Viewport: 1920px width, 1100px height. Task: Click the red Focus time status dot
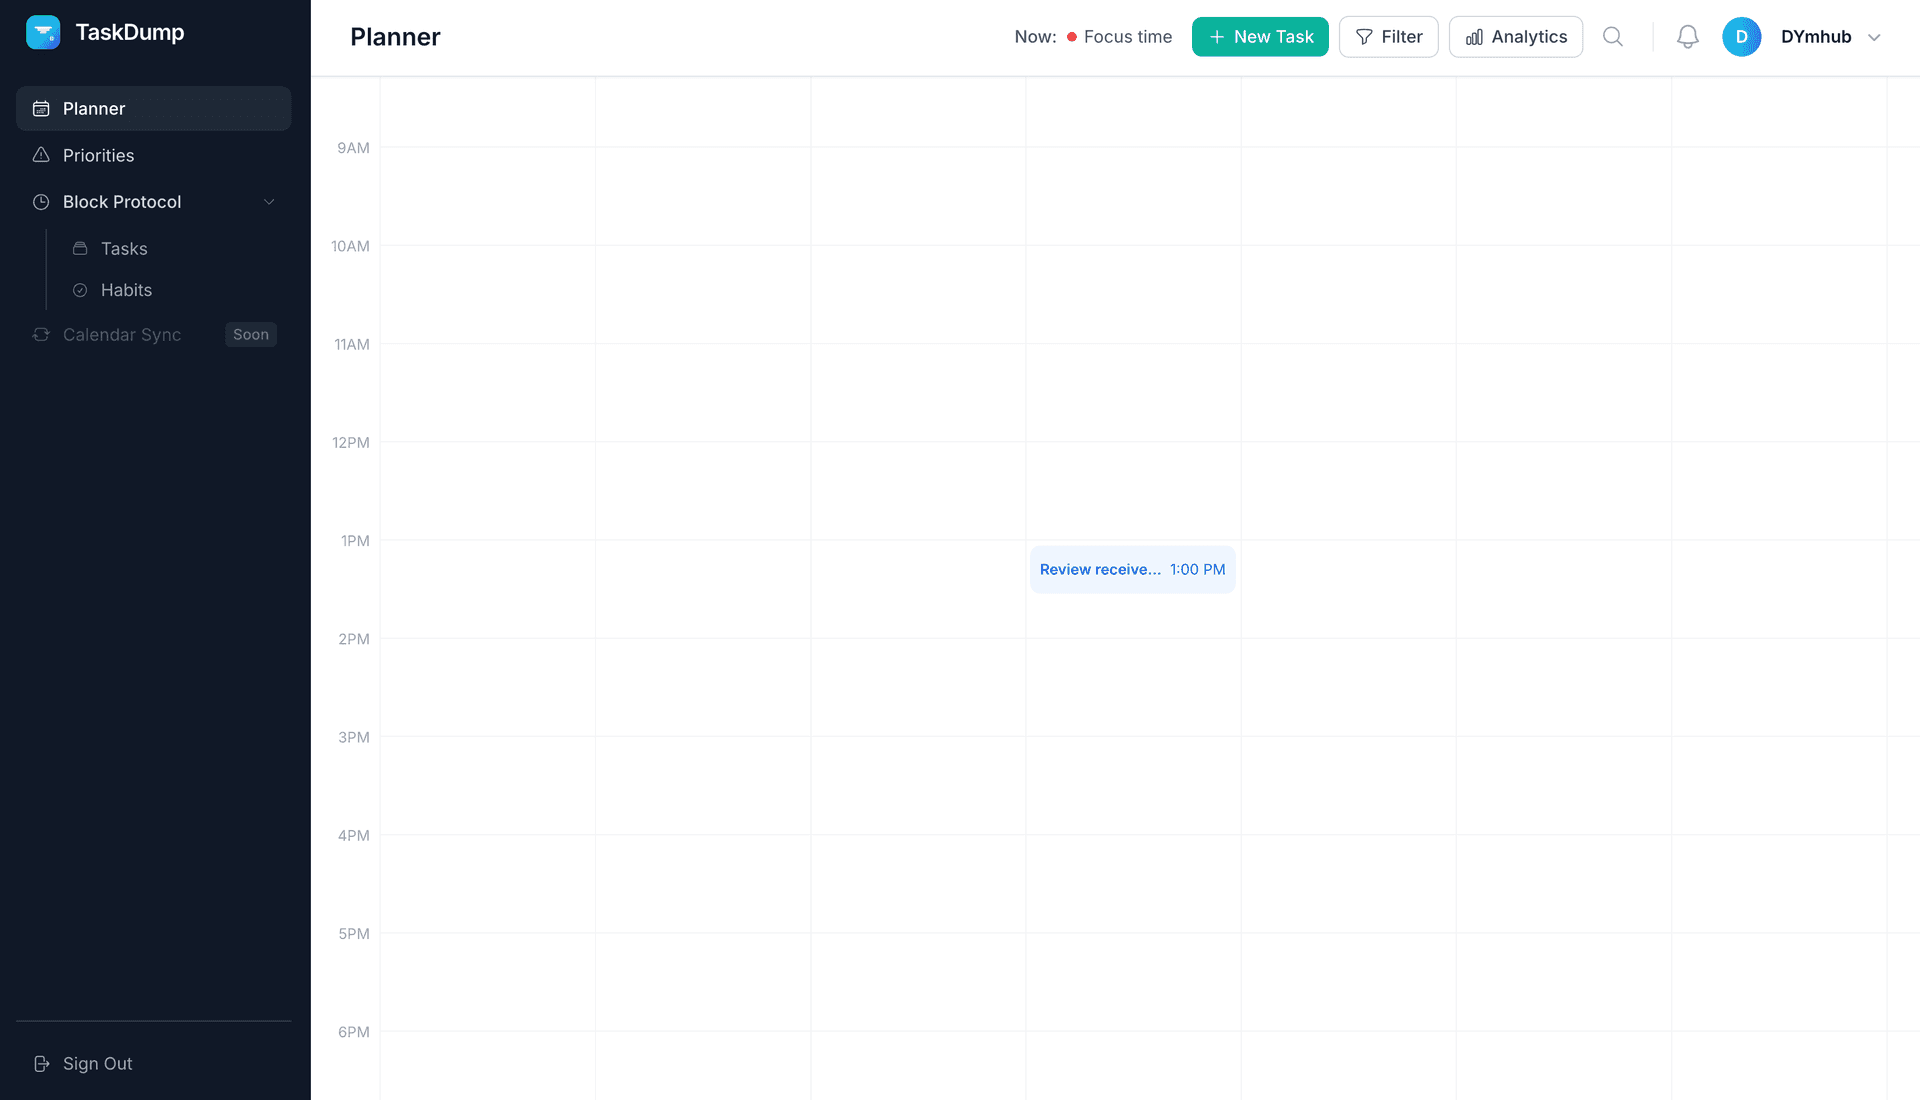tap(1070, 36)
